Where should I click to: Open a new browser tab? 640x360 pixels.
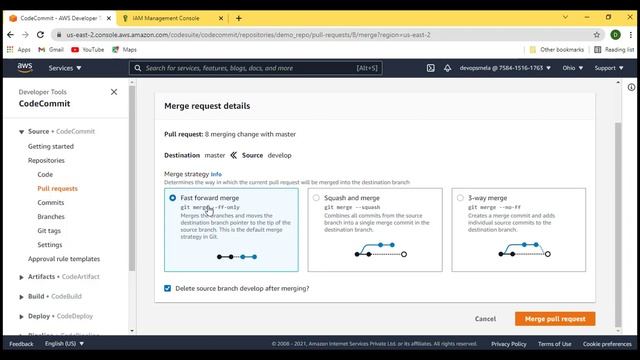point(239,18)
